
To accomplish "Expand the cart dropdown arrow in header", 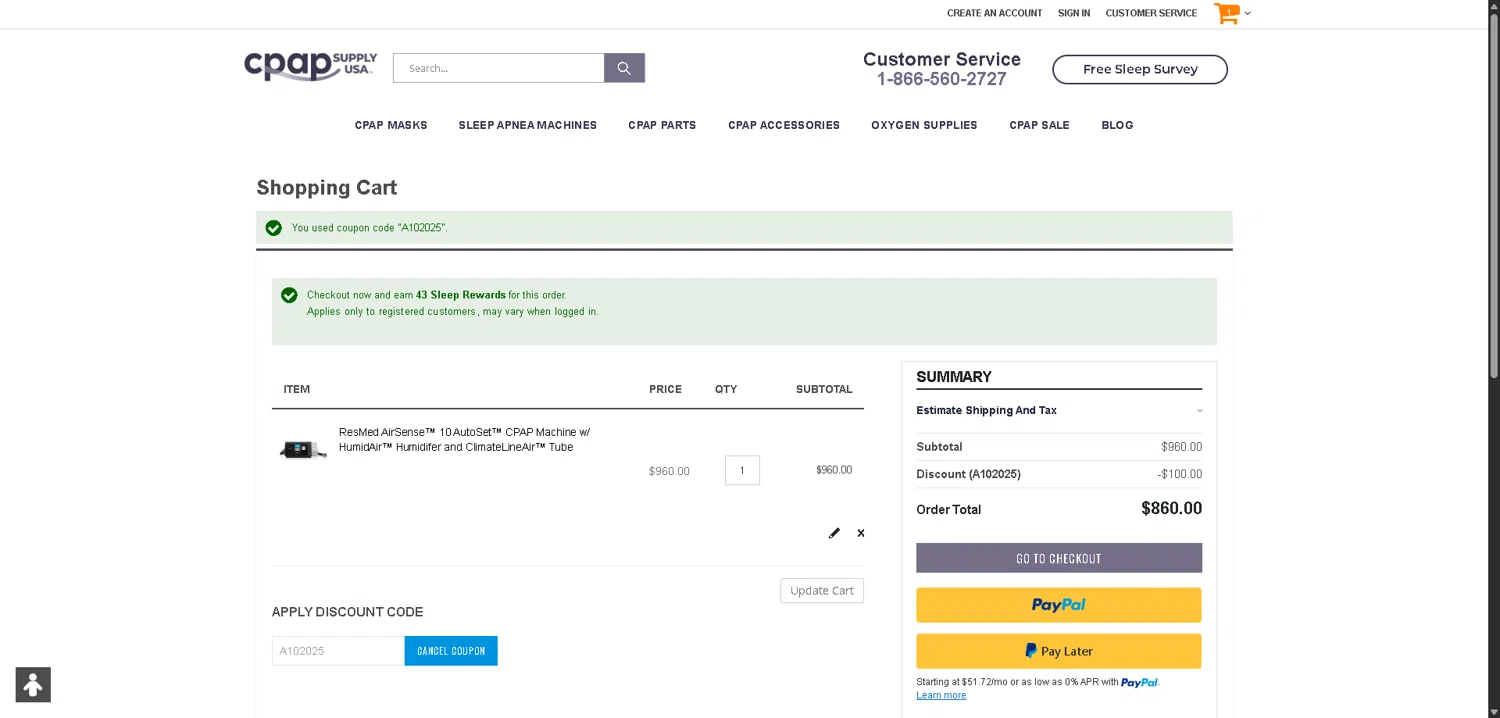I will [1247, 14].
